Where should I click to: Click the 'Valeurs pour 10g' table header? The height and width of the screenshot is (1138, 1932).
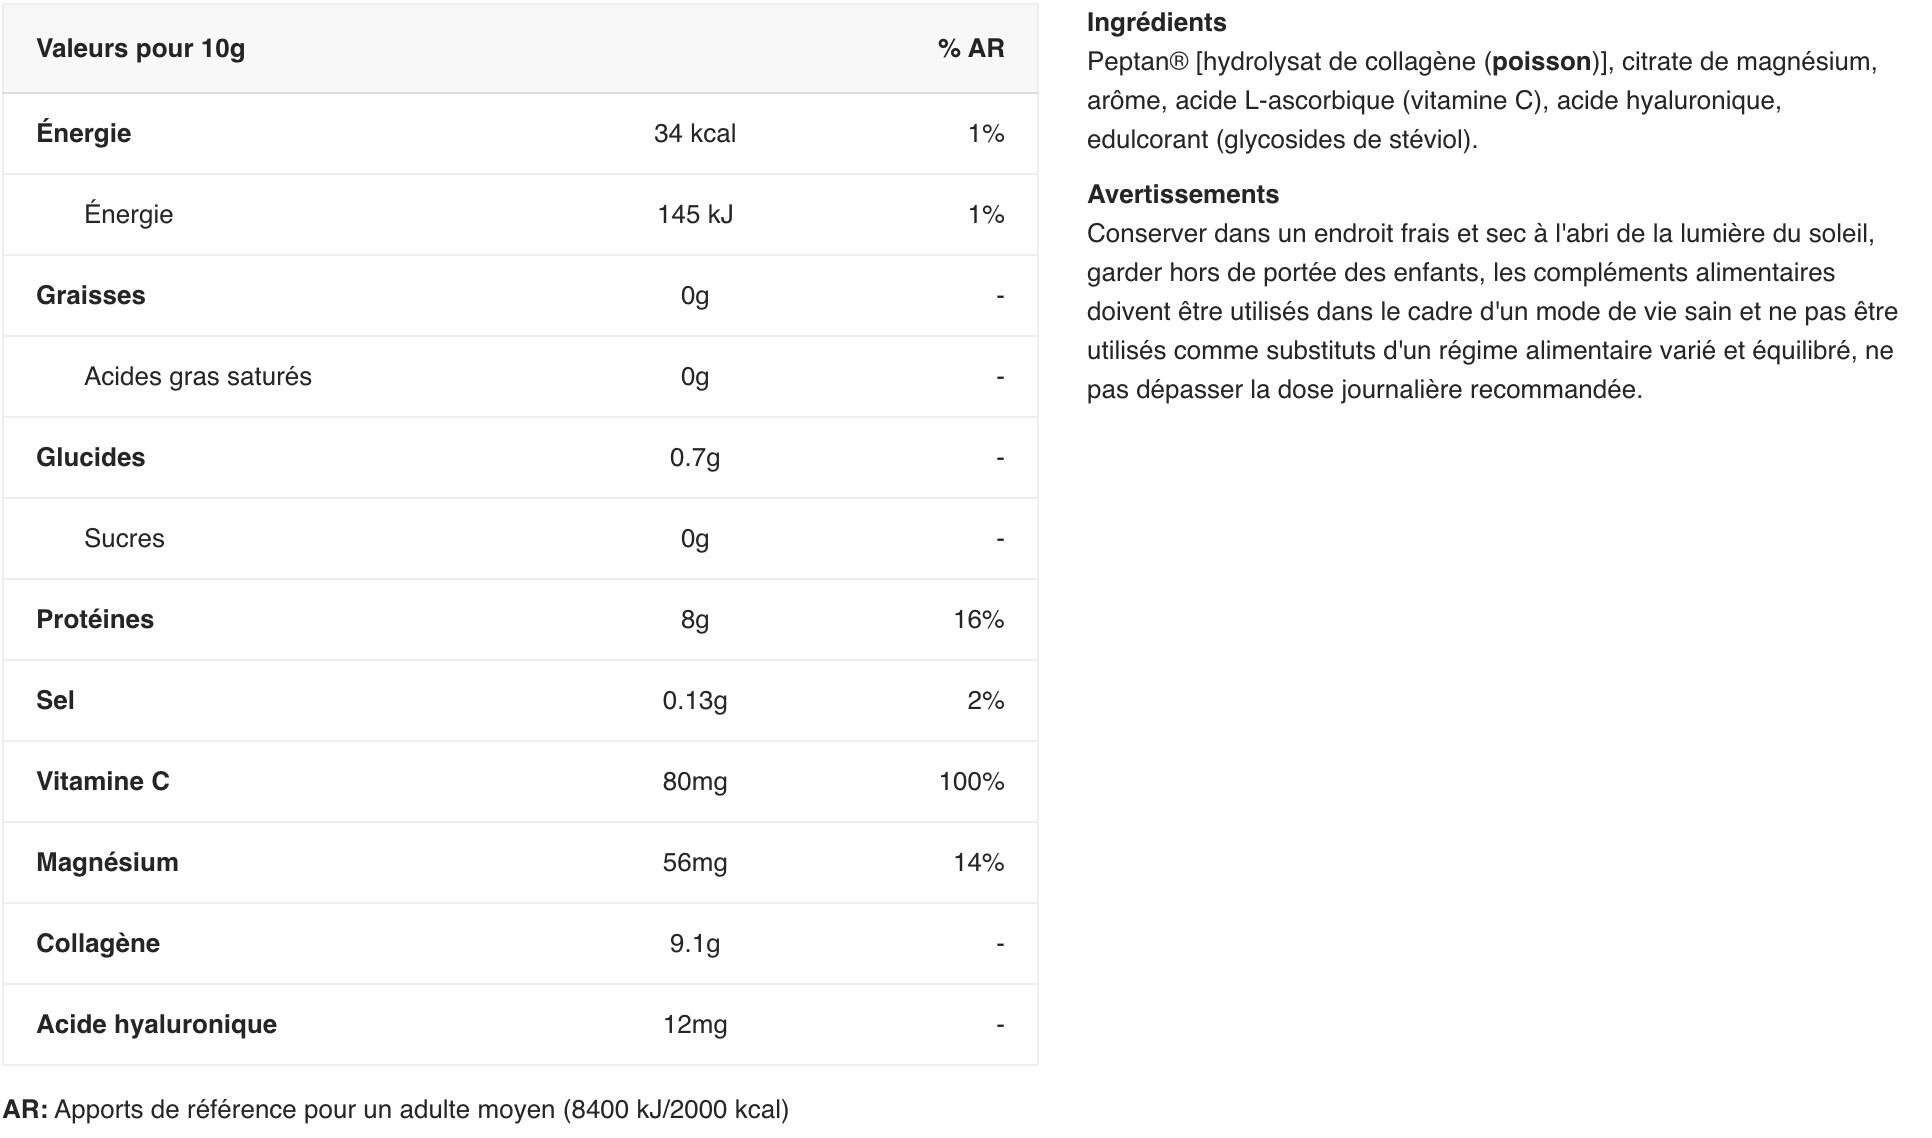click(140, 48)
